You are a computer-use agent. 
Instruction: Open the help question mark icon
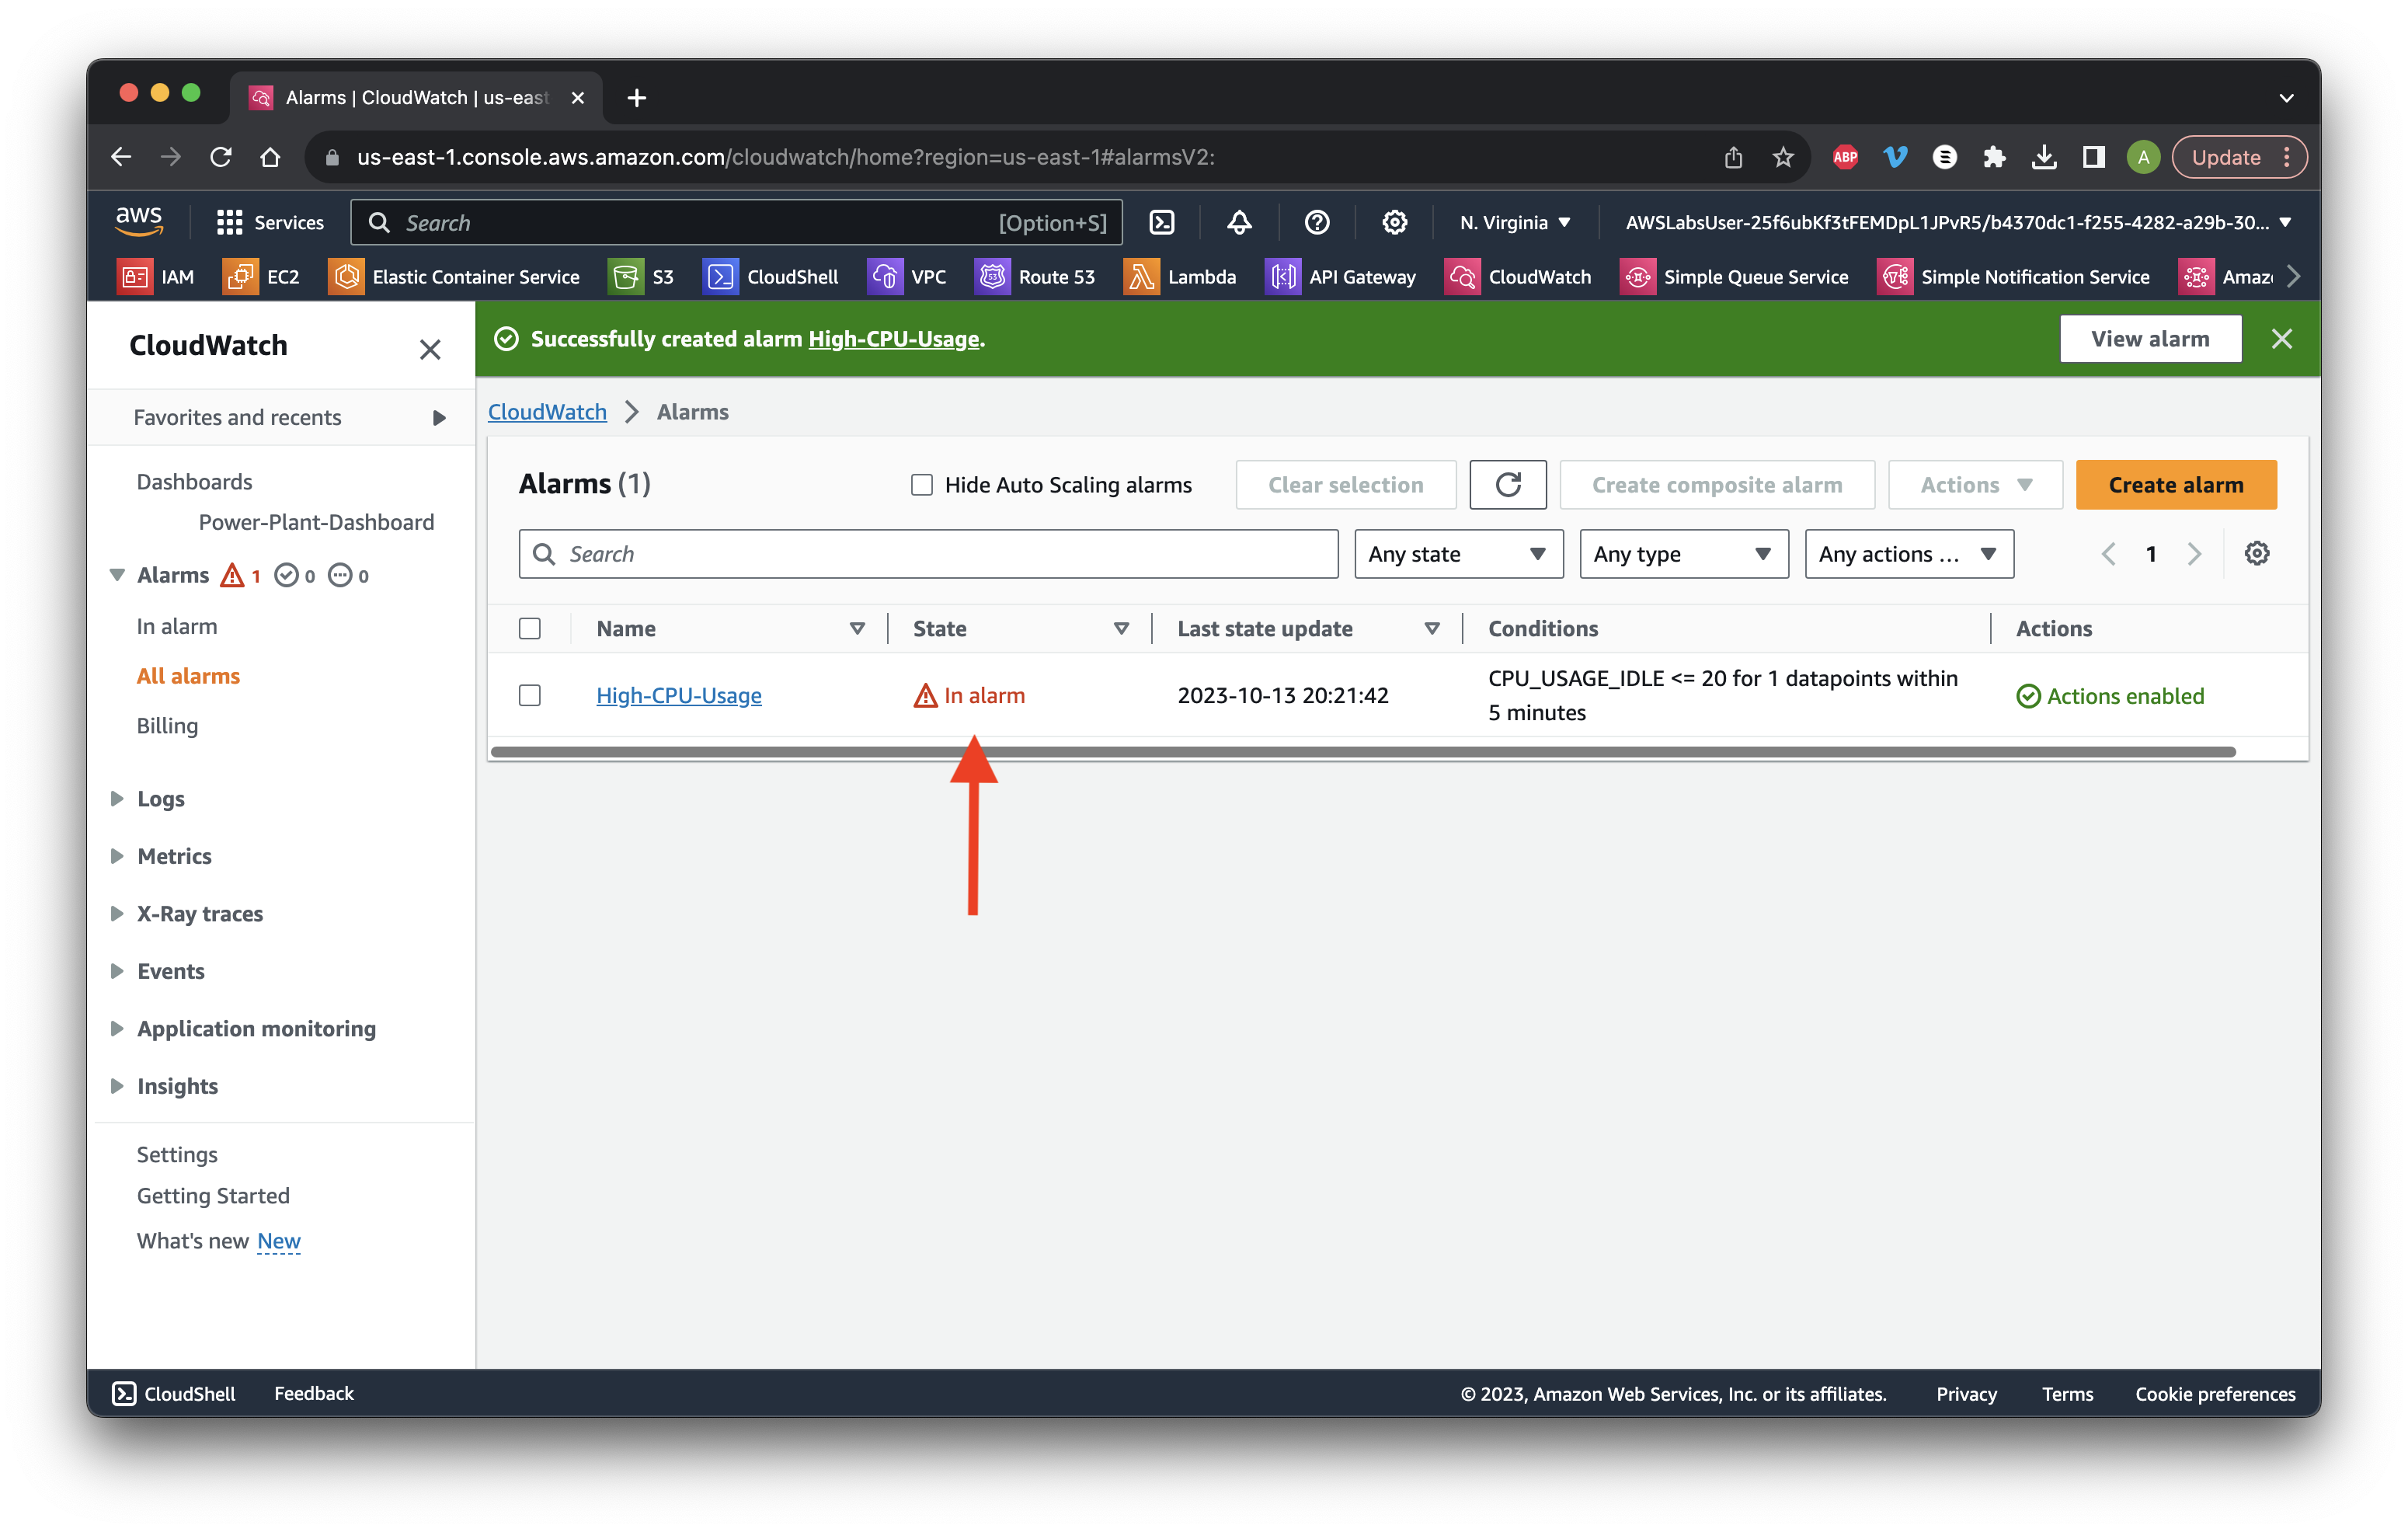point(1317,222)
